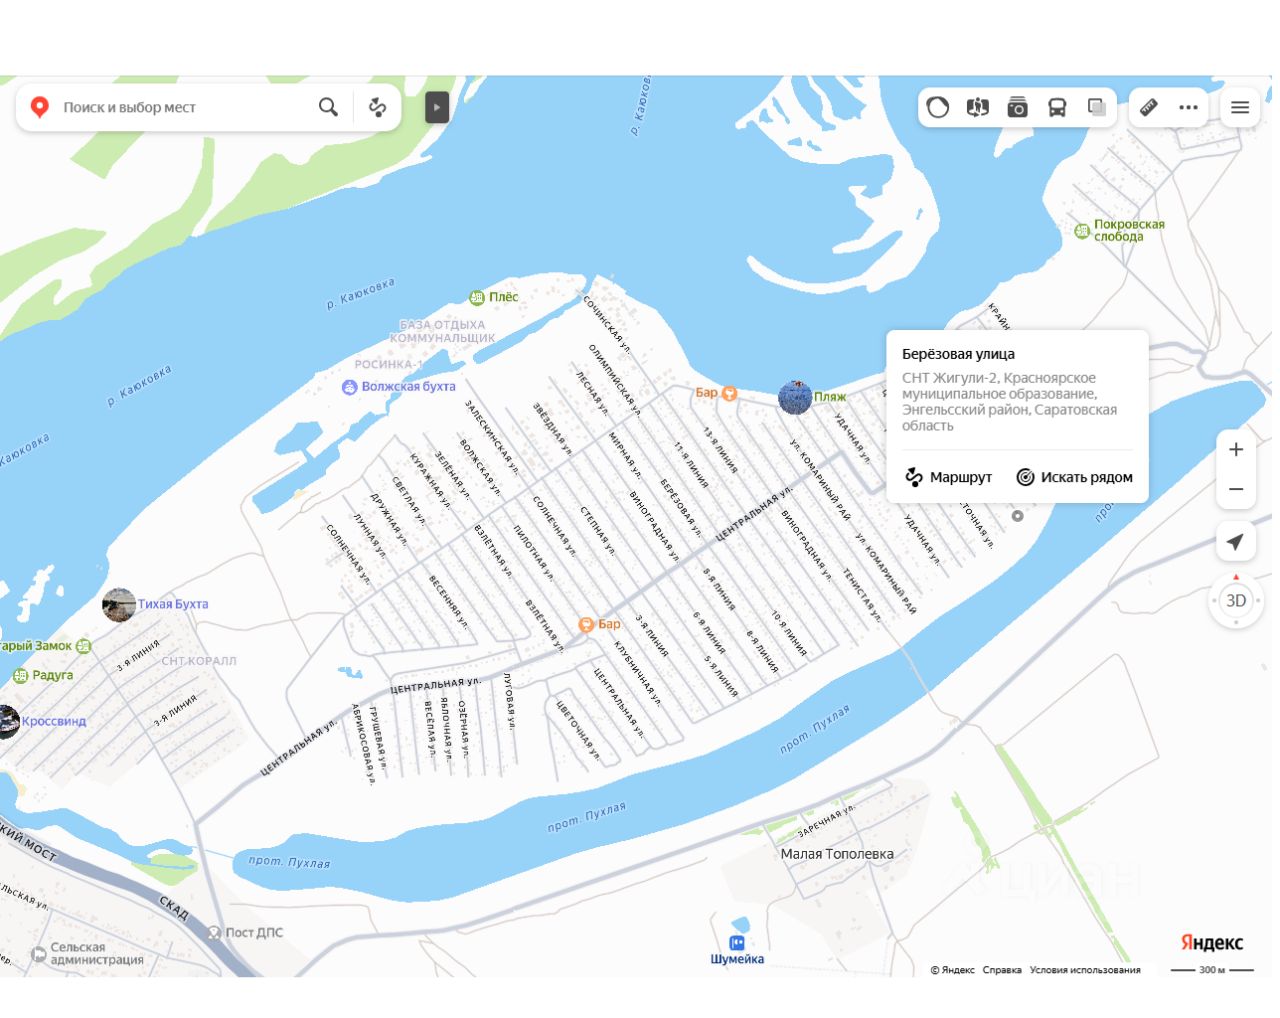Click the my location arrow button
Screen dimensions: 1280x1018
(1236, 541)
